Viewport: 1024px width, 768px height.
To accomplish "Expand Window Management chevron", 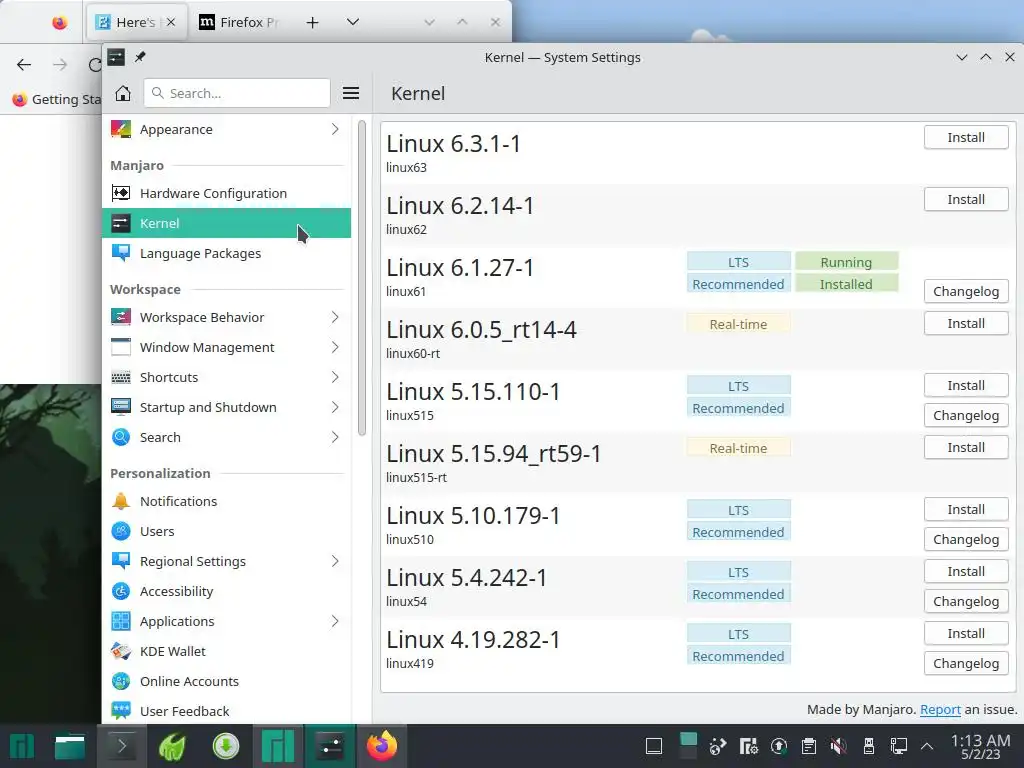I will (x=335, y=347).
